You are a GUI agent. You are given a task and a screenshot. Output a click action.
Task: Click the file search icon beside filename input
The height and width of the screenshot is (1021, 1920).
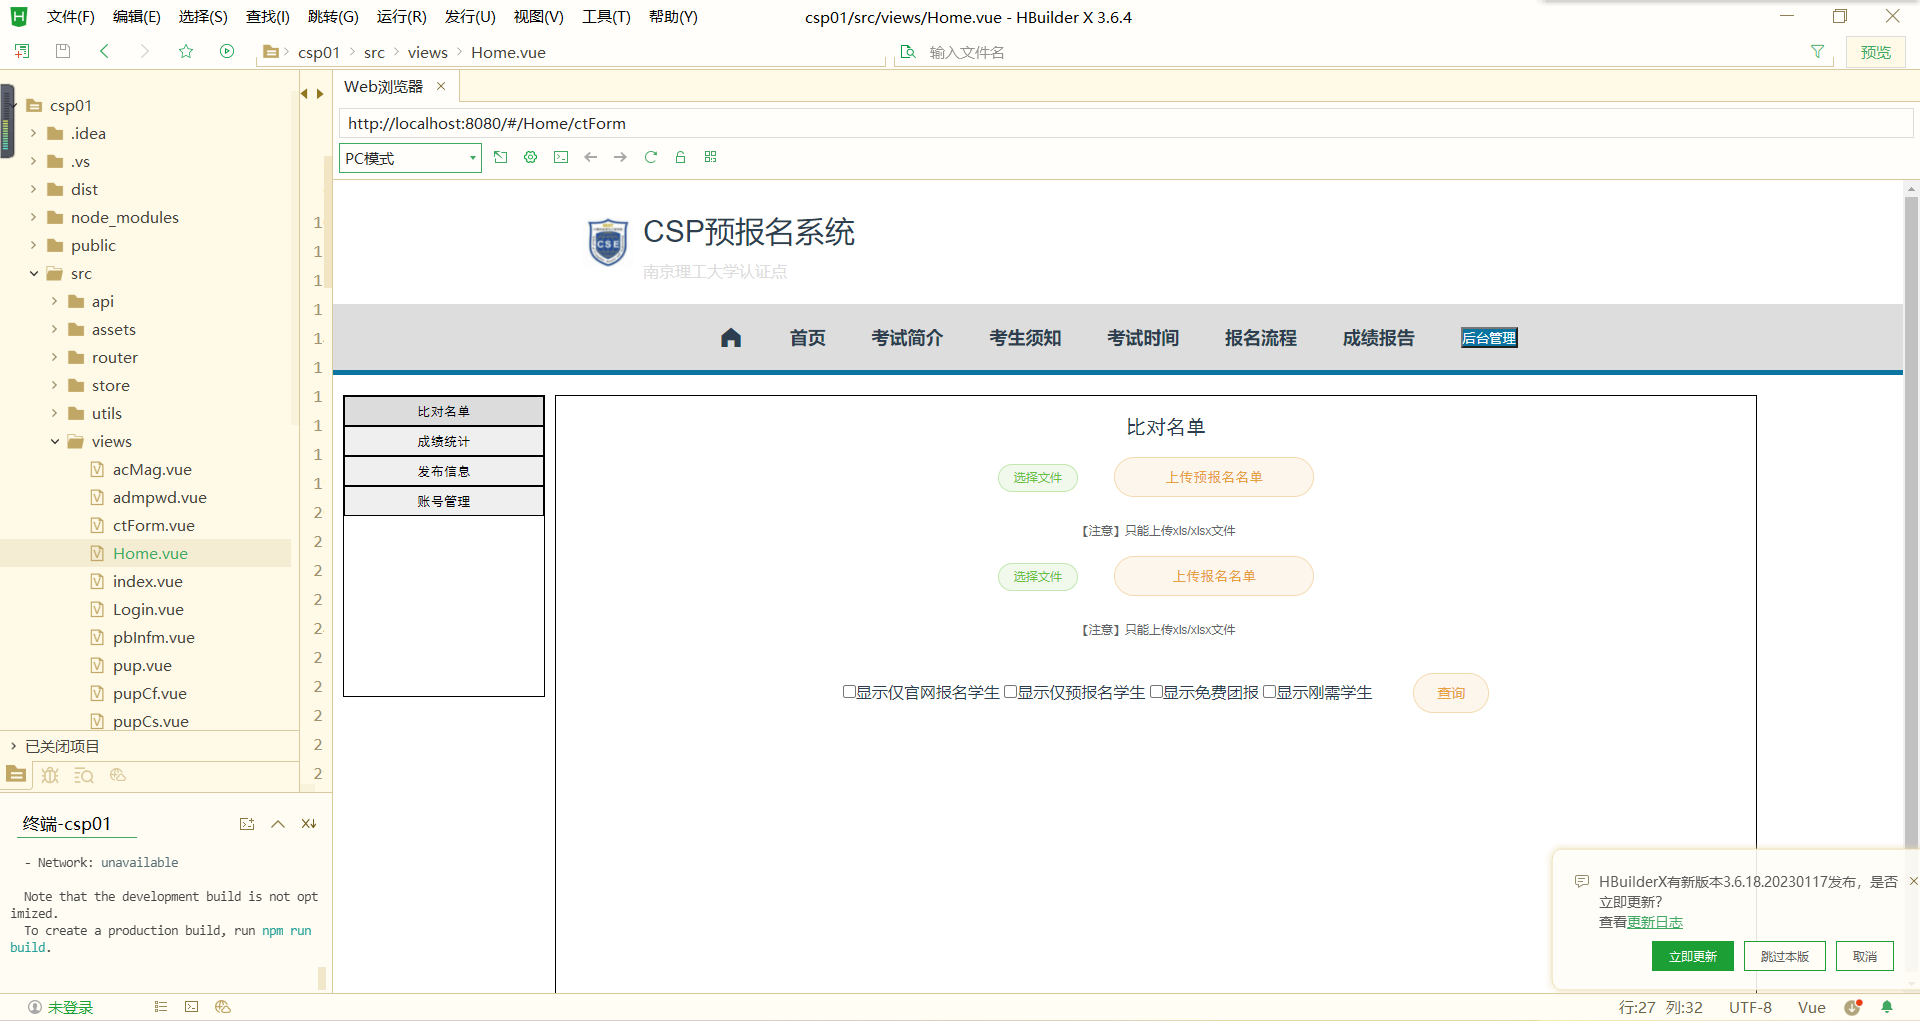(908, 51)
